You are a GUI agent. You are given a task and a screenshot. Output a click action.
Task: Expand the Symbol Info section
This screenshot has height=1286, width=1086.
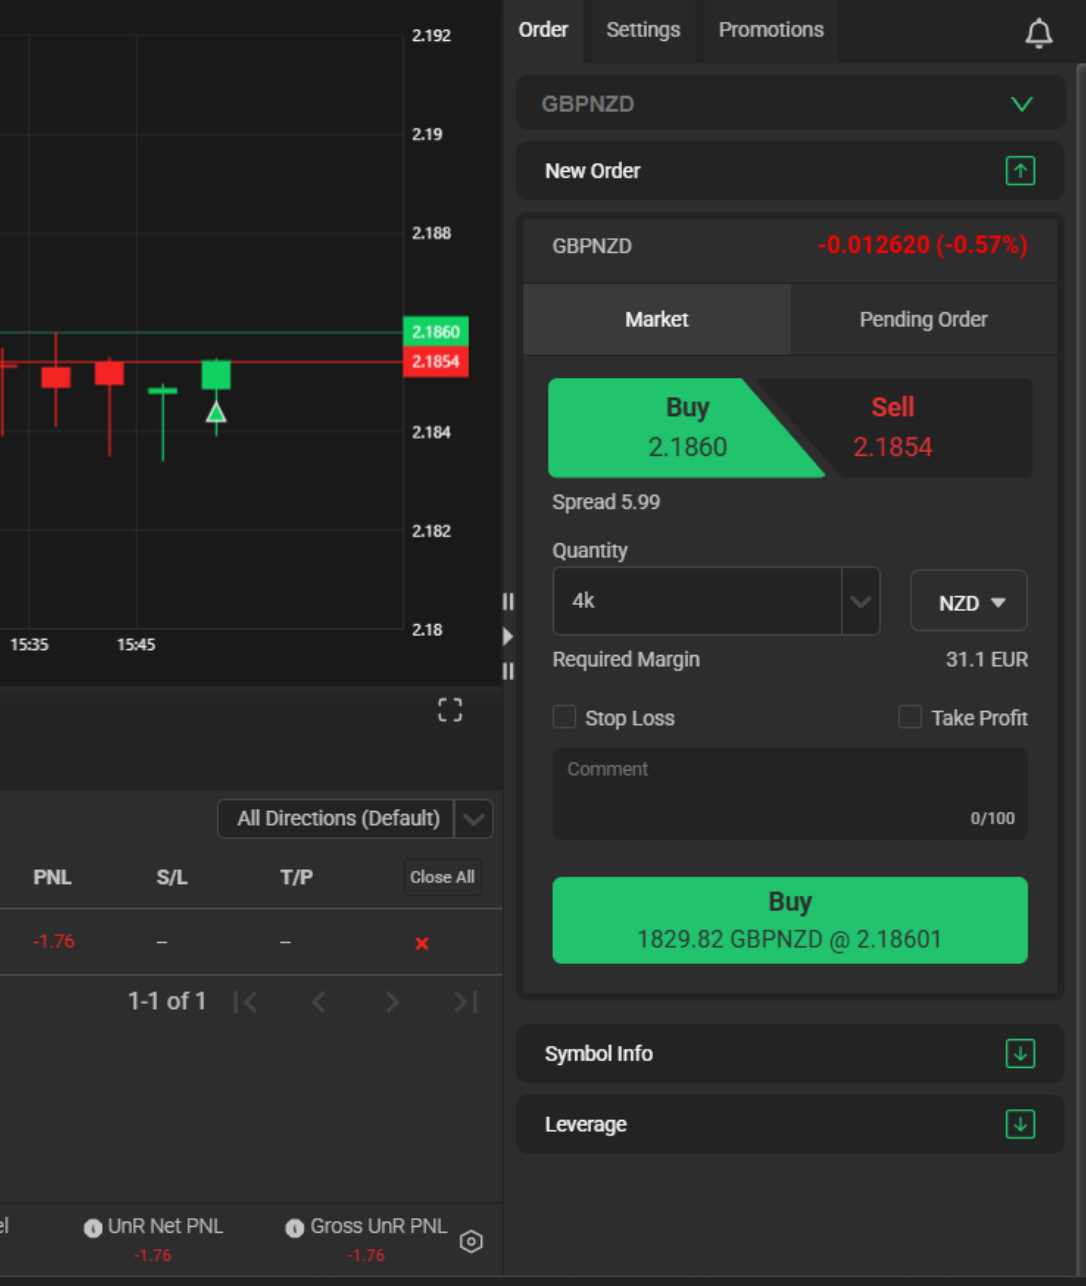[x=1020, y=1054]
